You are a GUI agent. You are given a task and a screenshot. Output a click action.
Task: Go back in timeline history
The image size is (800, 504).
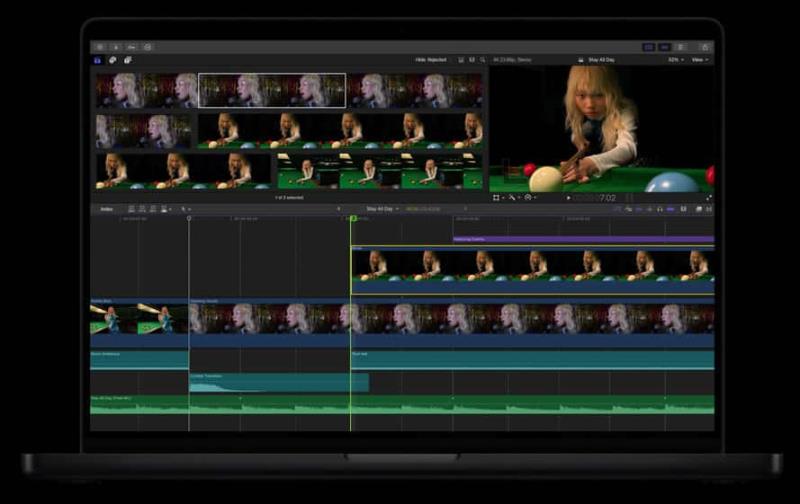[338, 209]
